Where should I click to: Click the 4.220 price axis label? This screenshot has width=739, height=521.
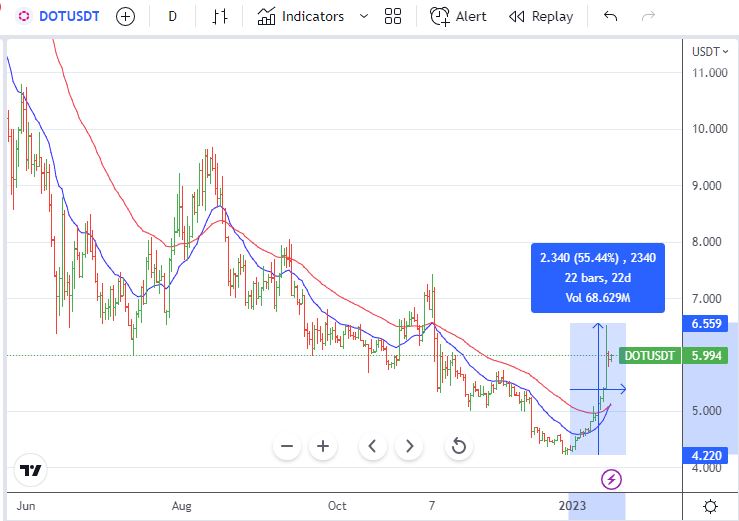click(x=706, y=456)
